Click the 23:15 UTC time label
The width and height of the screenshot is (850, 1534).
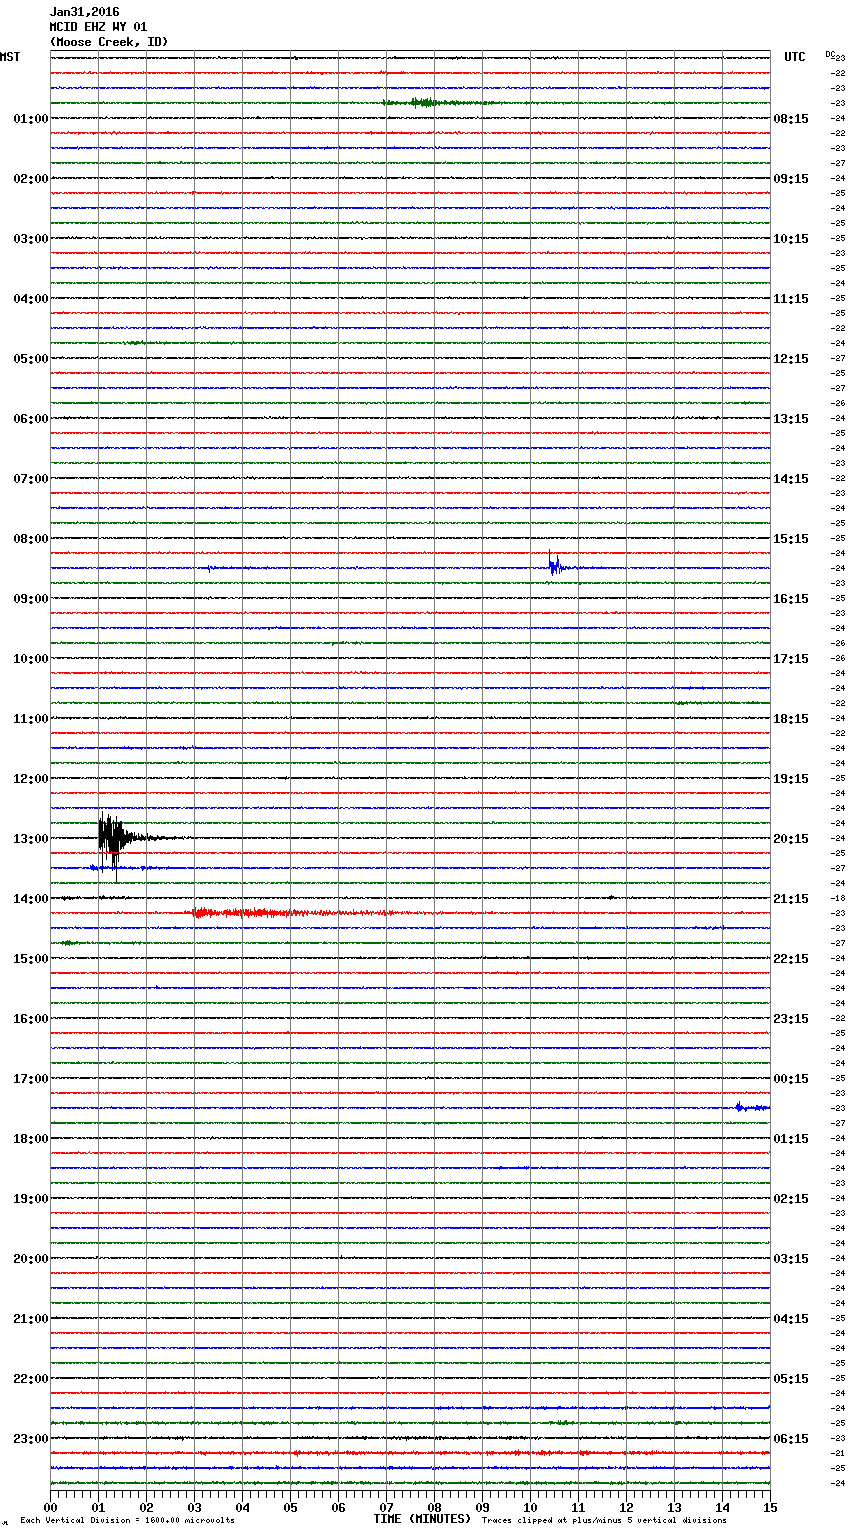click(x=791, y=1019)
